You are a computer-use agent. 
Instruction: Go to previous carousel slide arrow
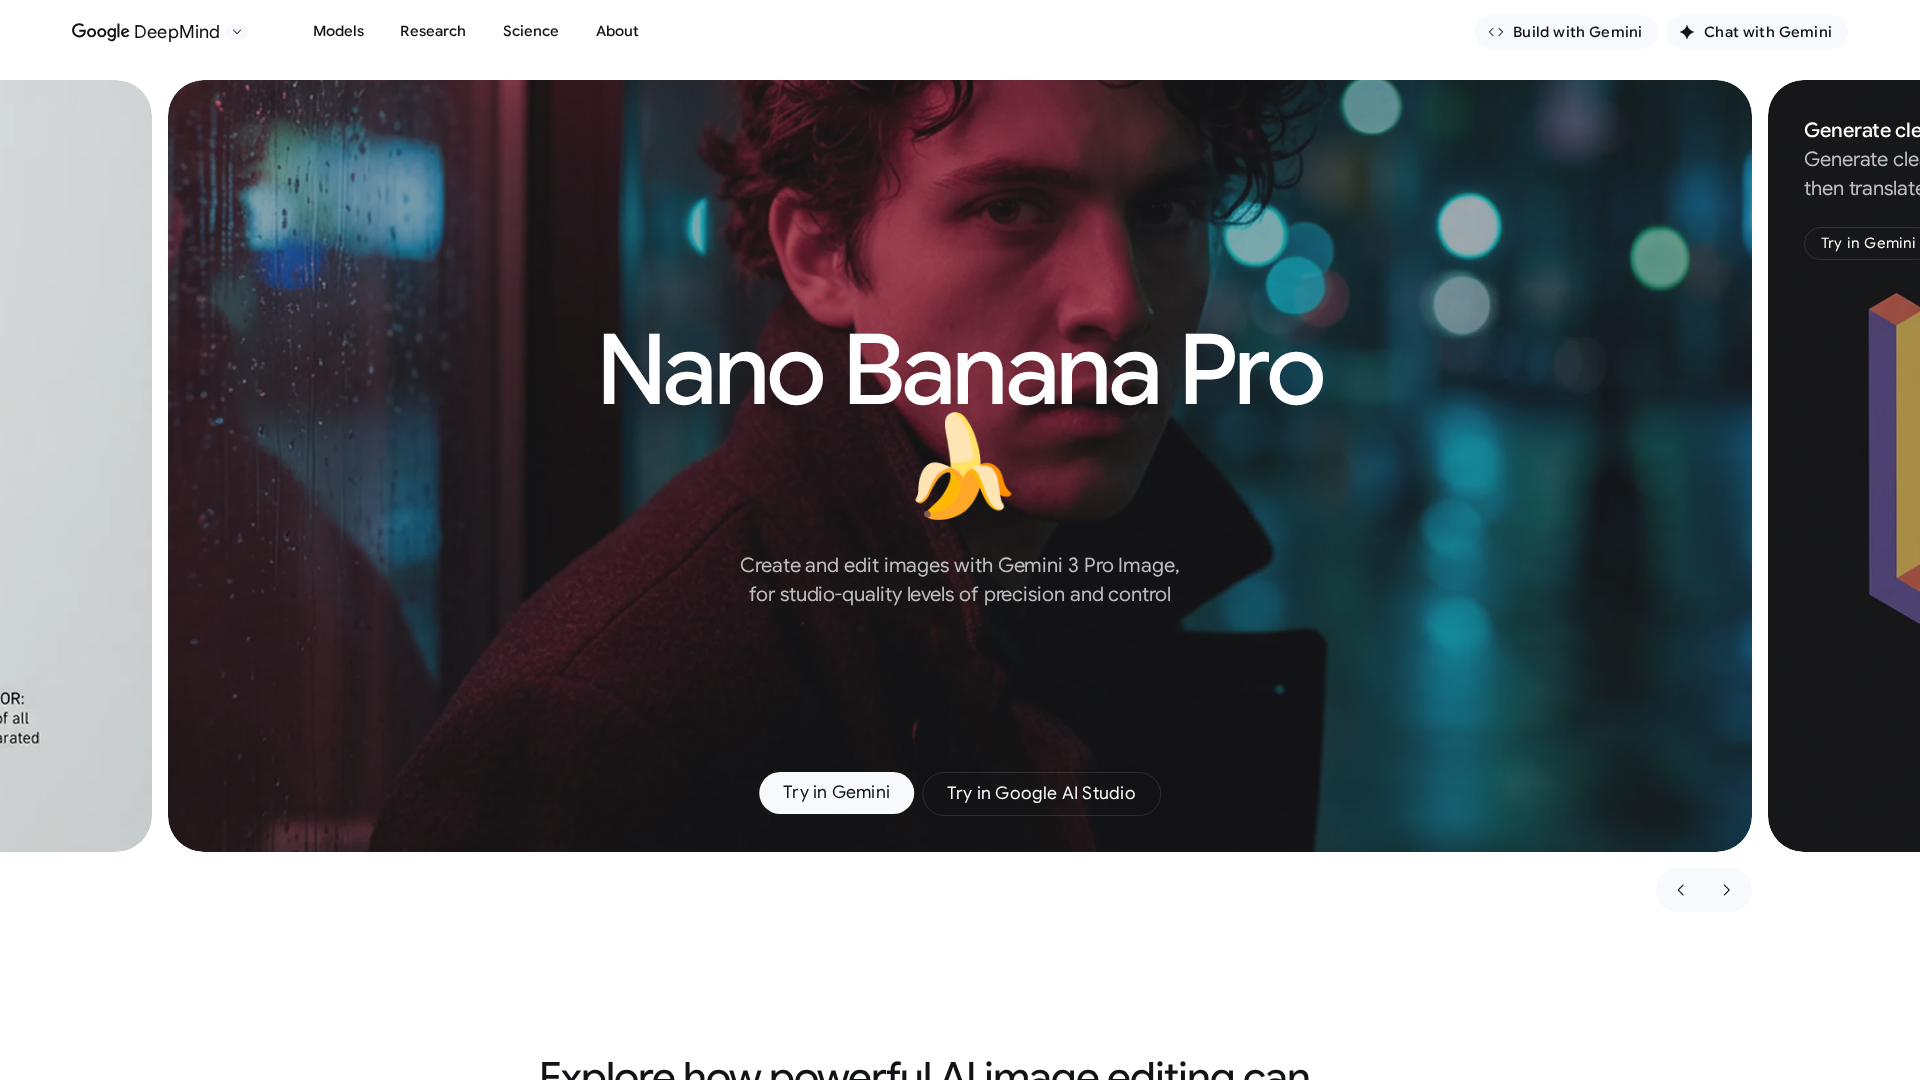(1681, 890)
